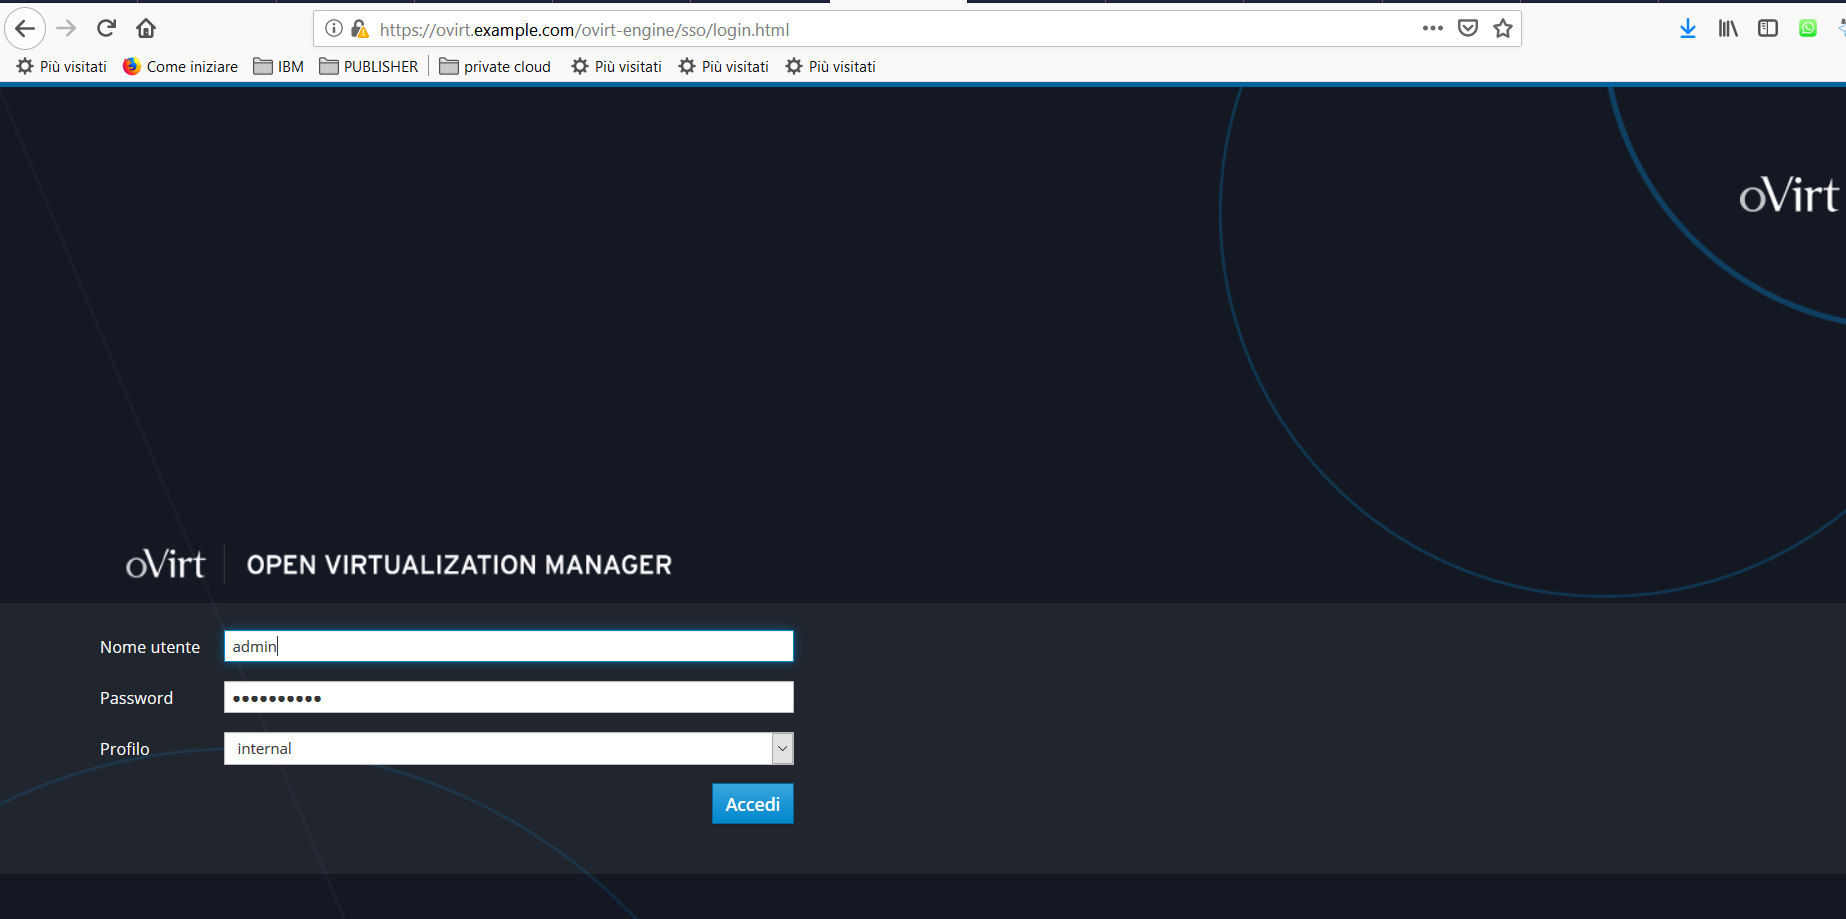Click the Accedi login button

coord(752,804)
